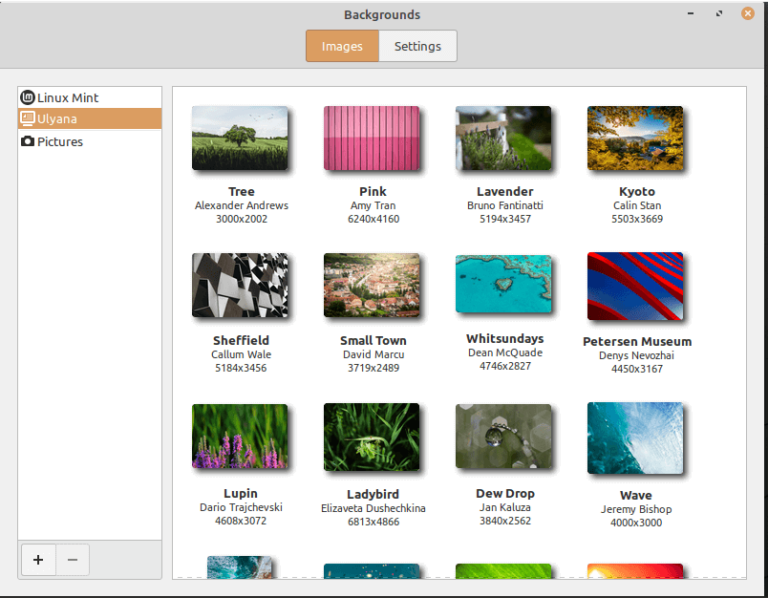The width and height of the screenshot is (768, 598).
Task: Click the author name Dario Trajchevski
Action: [241, 507]
